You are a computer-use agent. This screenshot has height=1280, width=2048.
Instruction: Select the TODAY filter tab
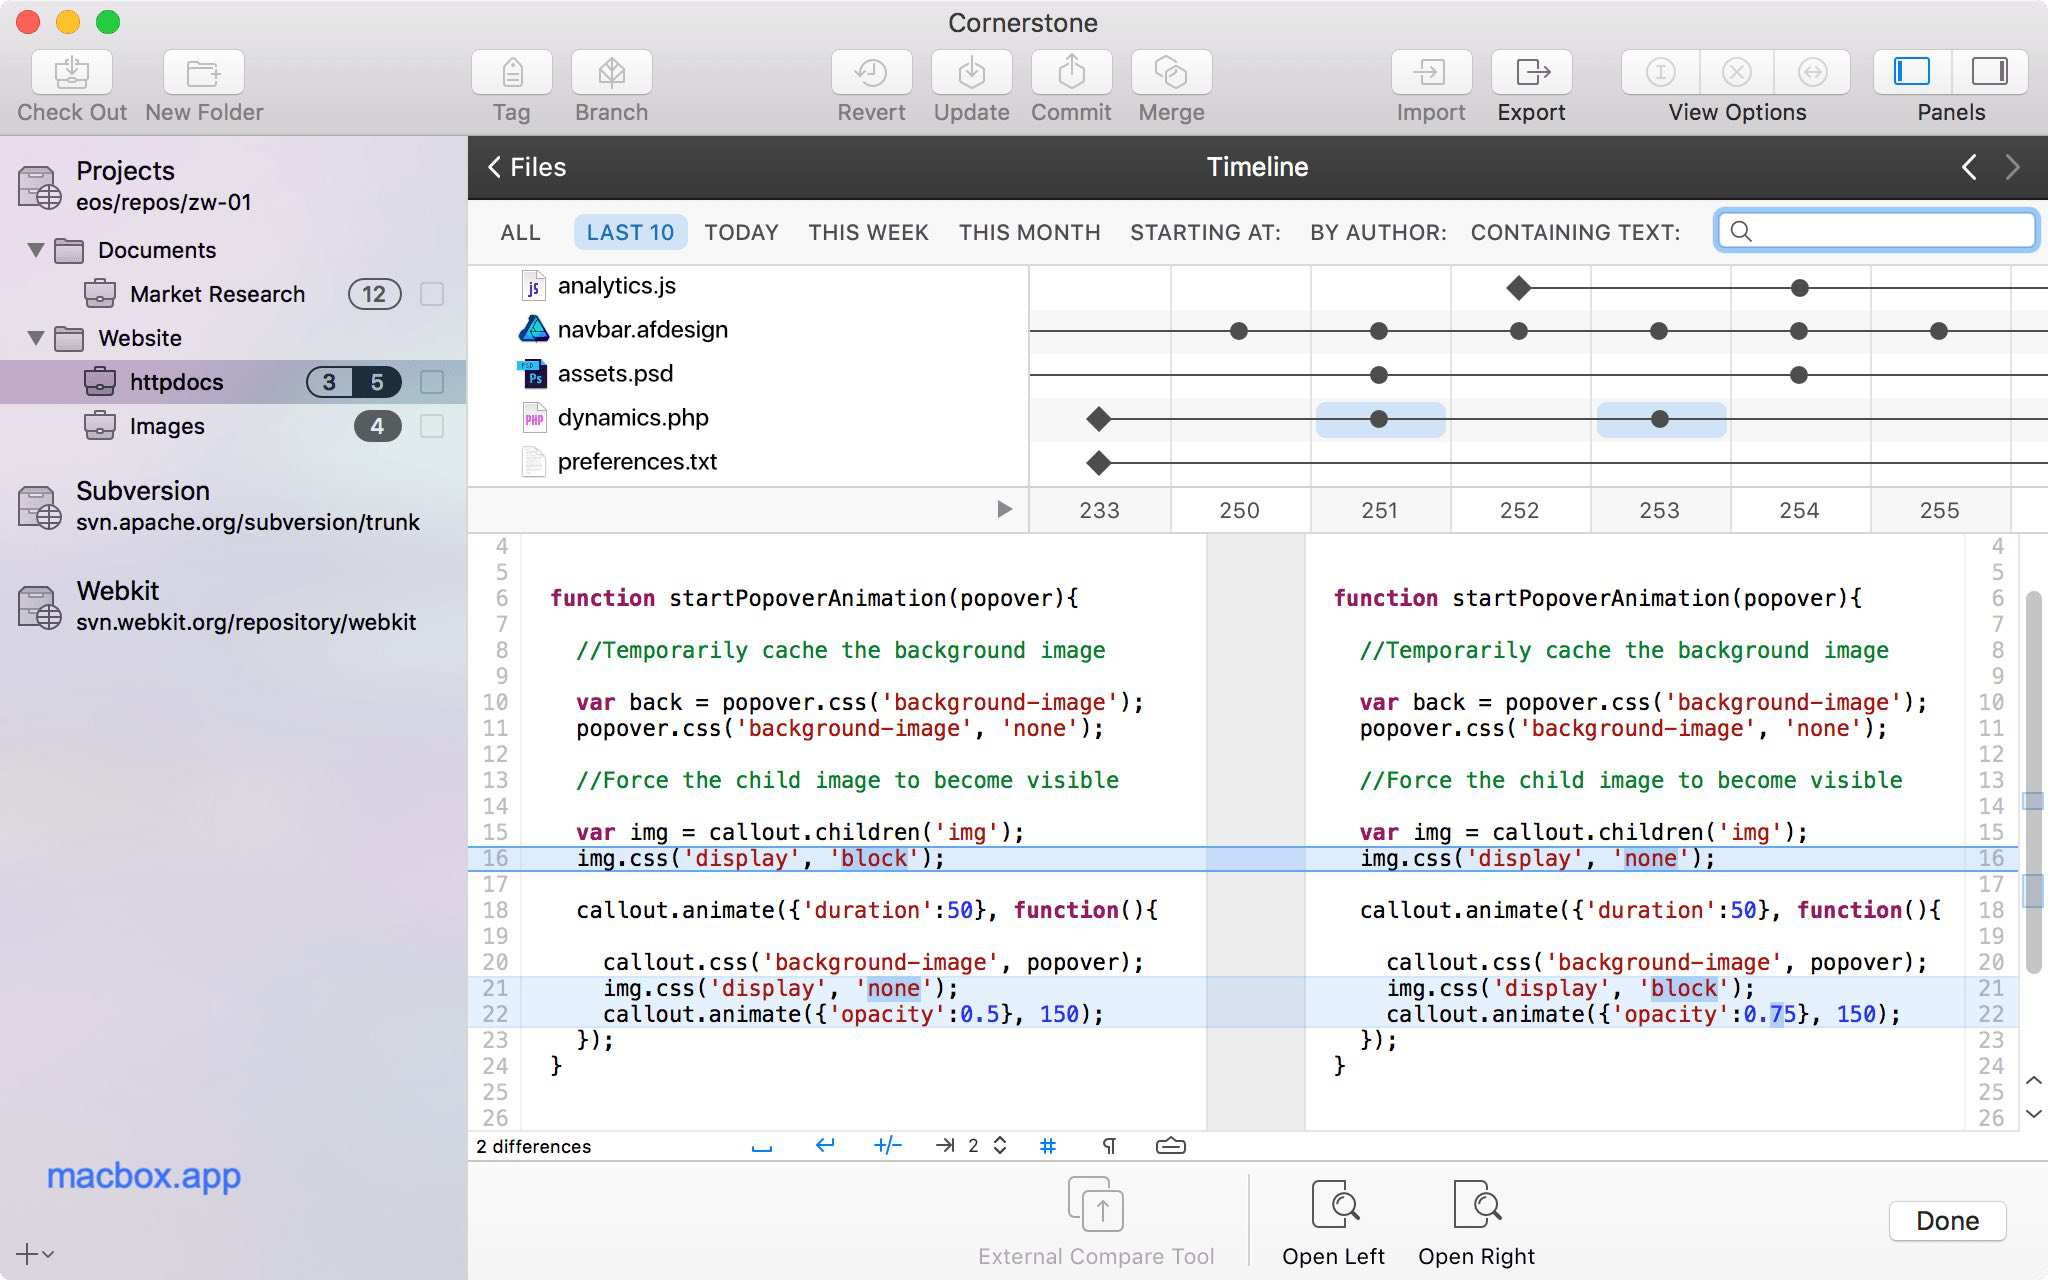coord(741,232)
